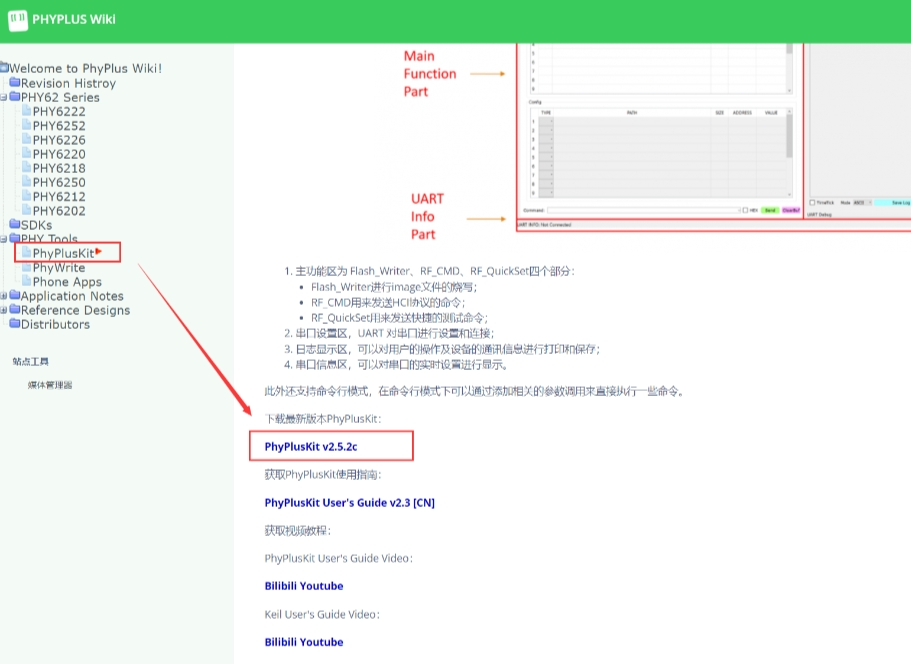Screen dimensions: 911x664
Task: Expand the Reference Designs tree node
Action: [x=4, y=310]
